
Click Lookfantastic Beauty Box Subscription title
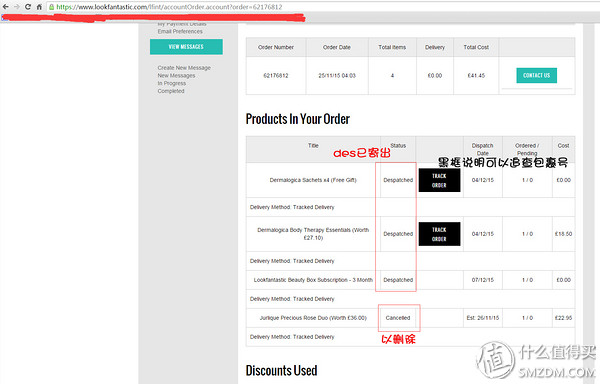click(313, 280)
